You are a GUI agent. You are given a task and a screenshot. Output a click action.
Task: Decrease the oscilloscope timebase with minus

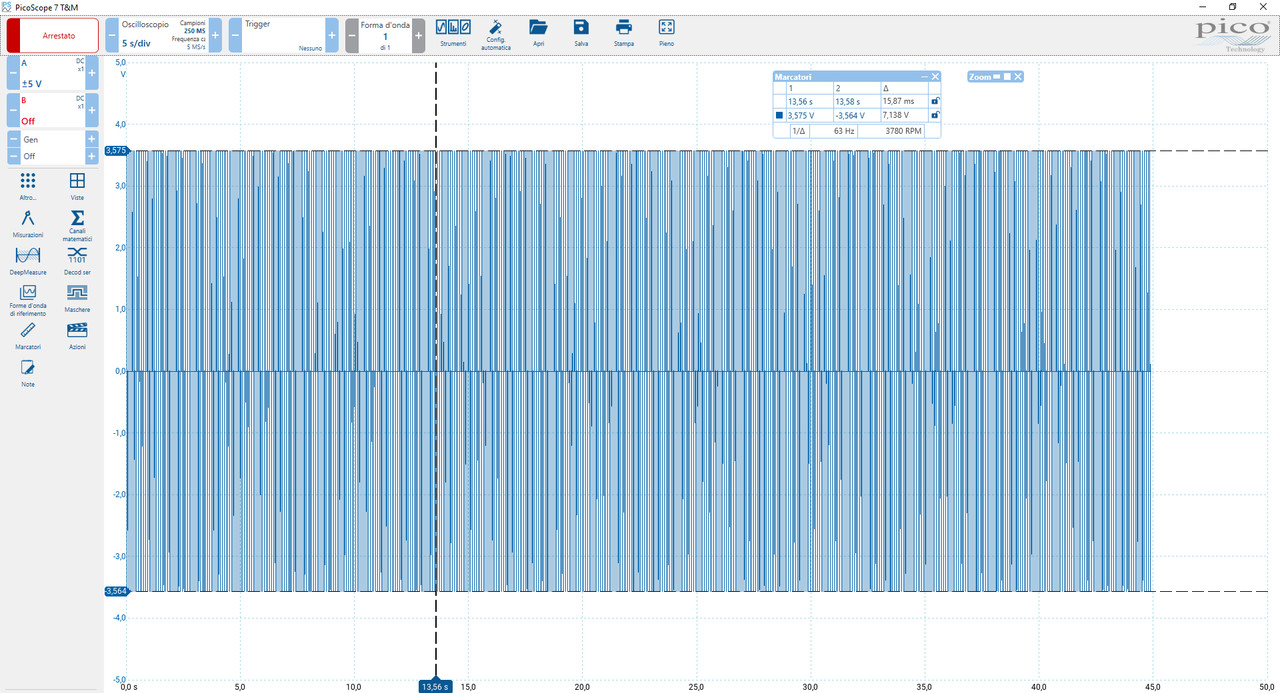click(111, 35)
